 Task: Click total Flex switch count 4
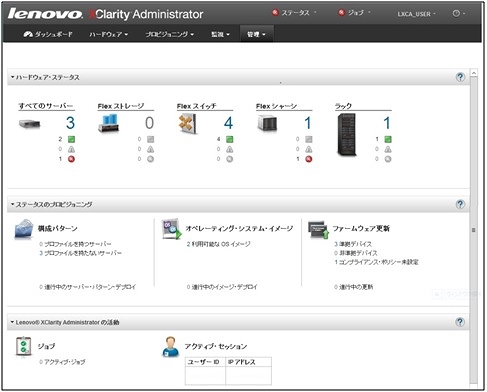[228, 123]
